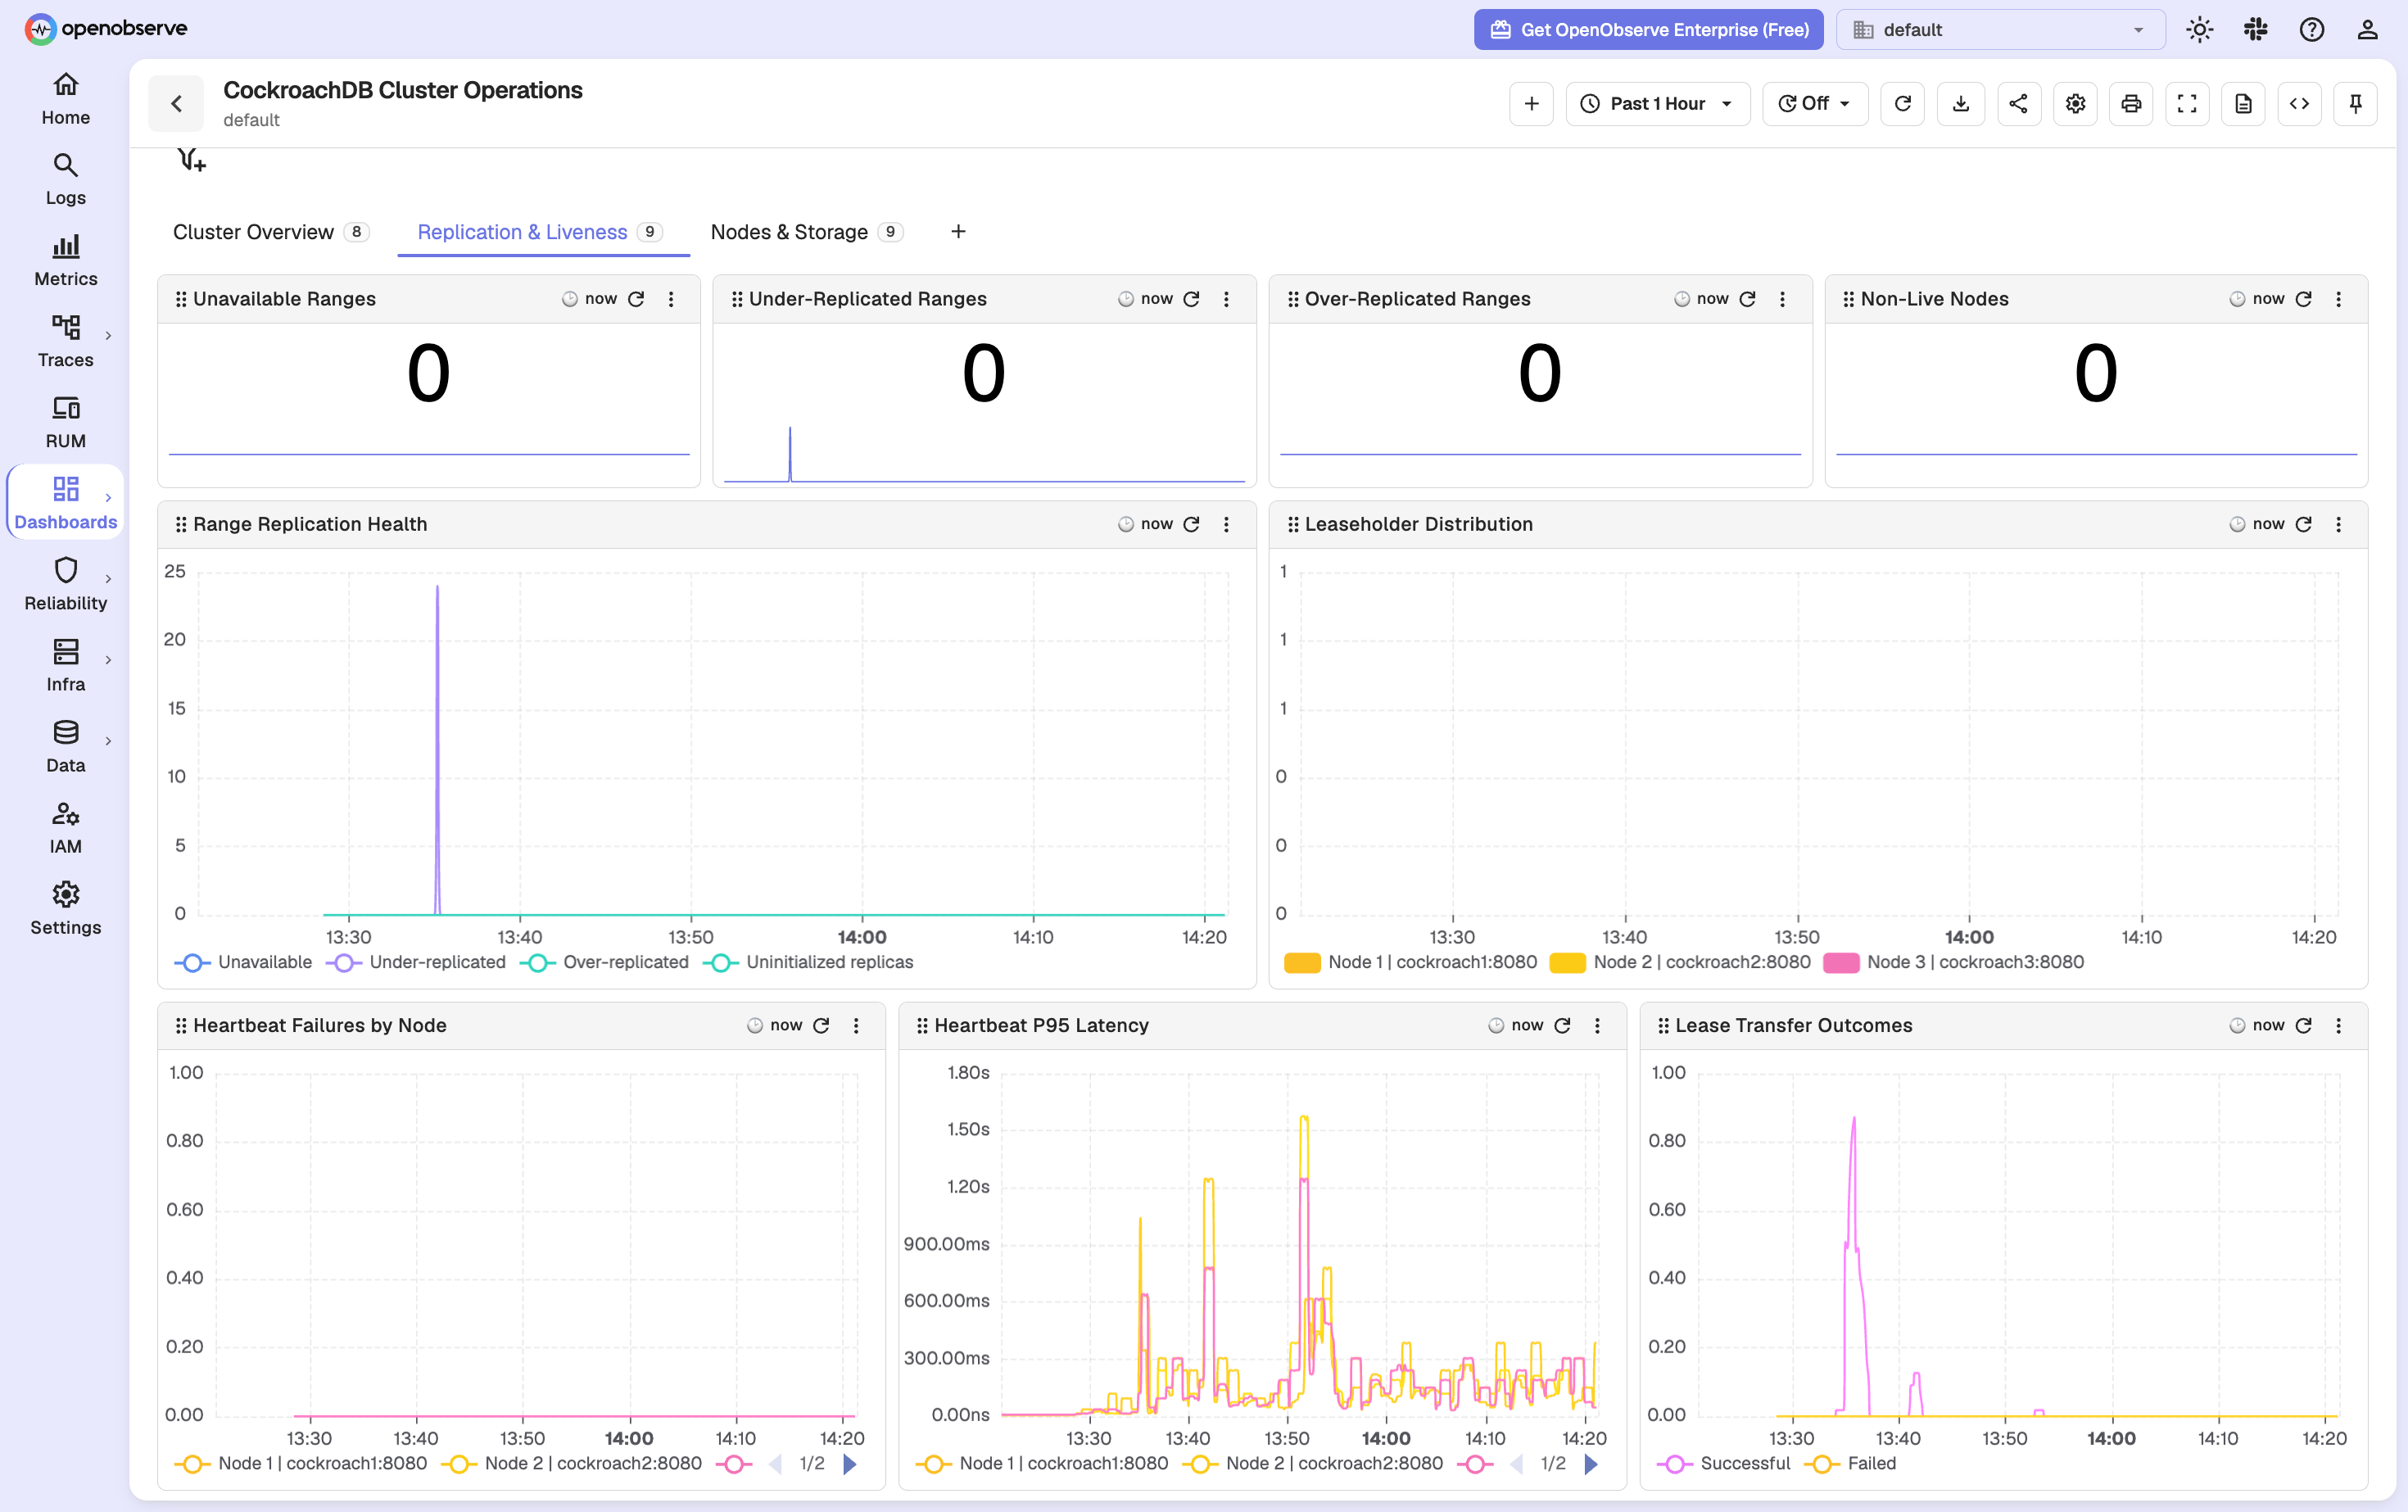Open dashboard settings gear
The height and width of the screenshot is (1512, 2408).
(x=2076, y=103)
